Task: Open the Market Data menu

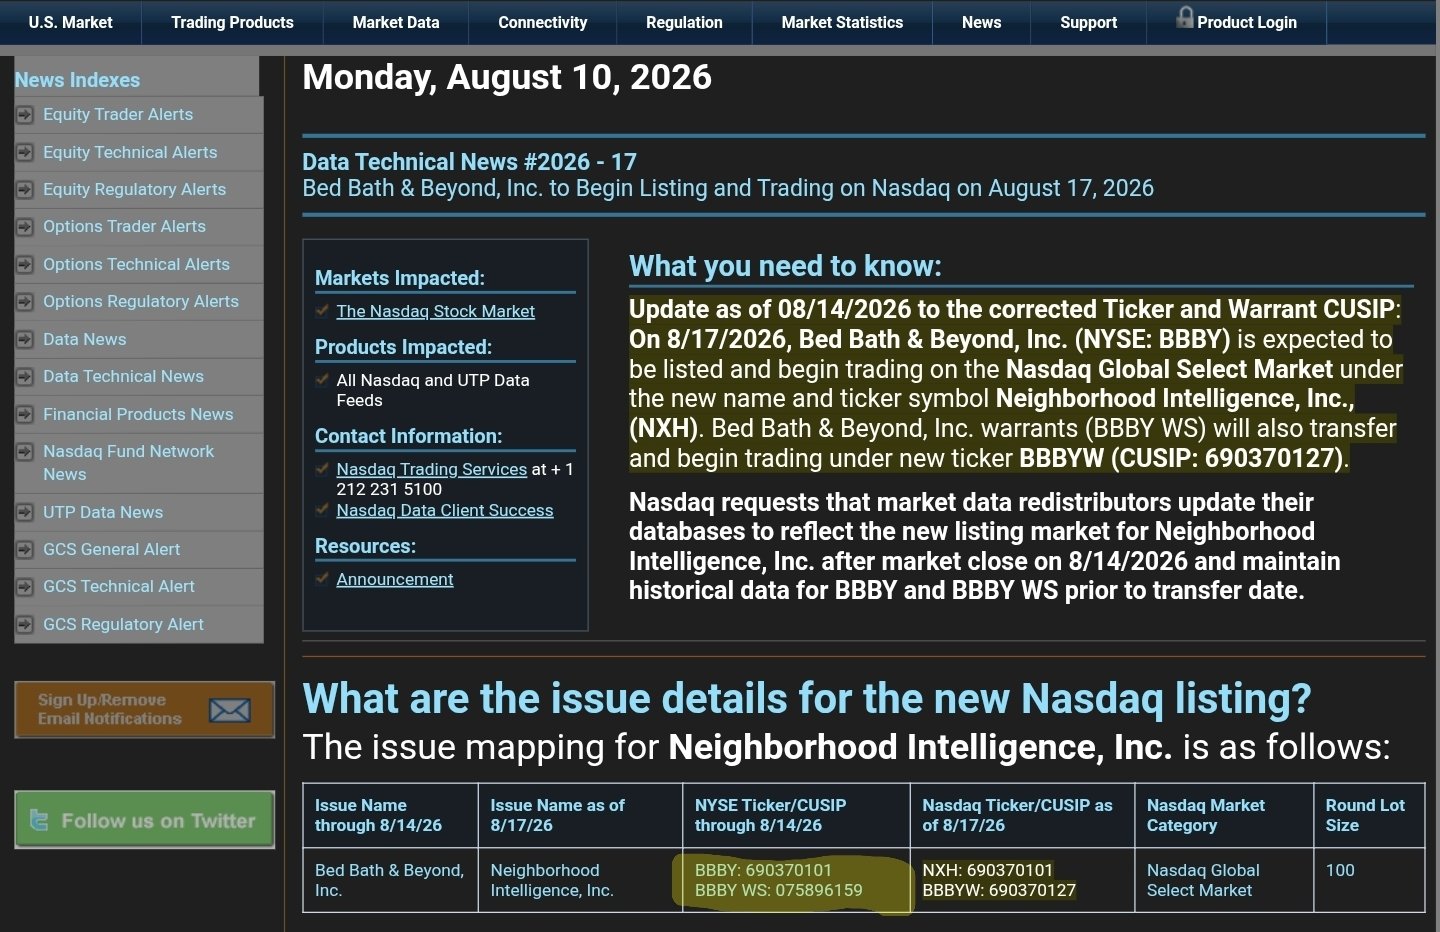Action: [x=396, y=22]
